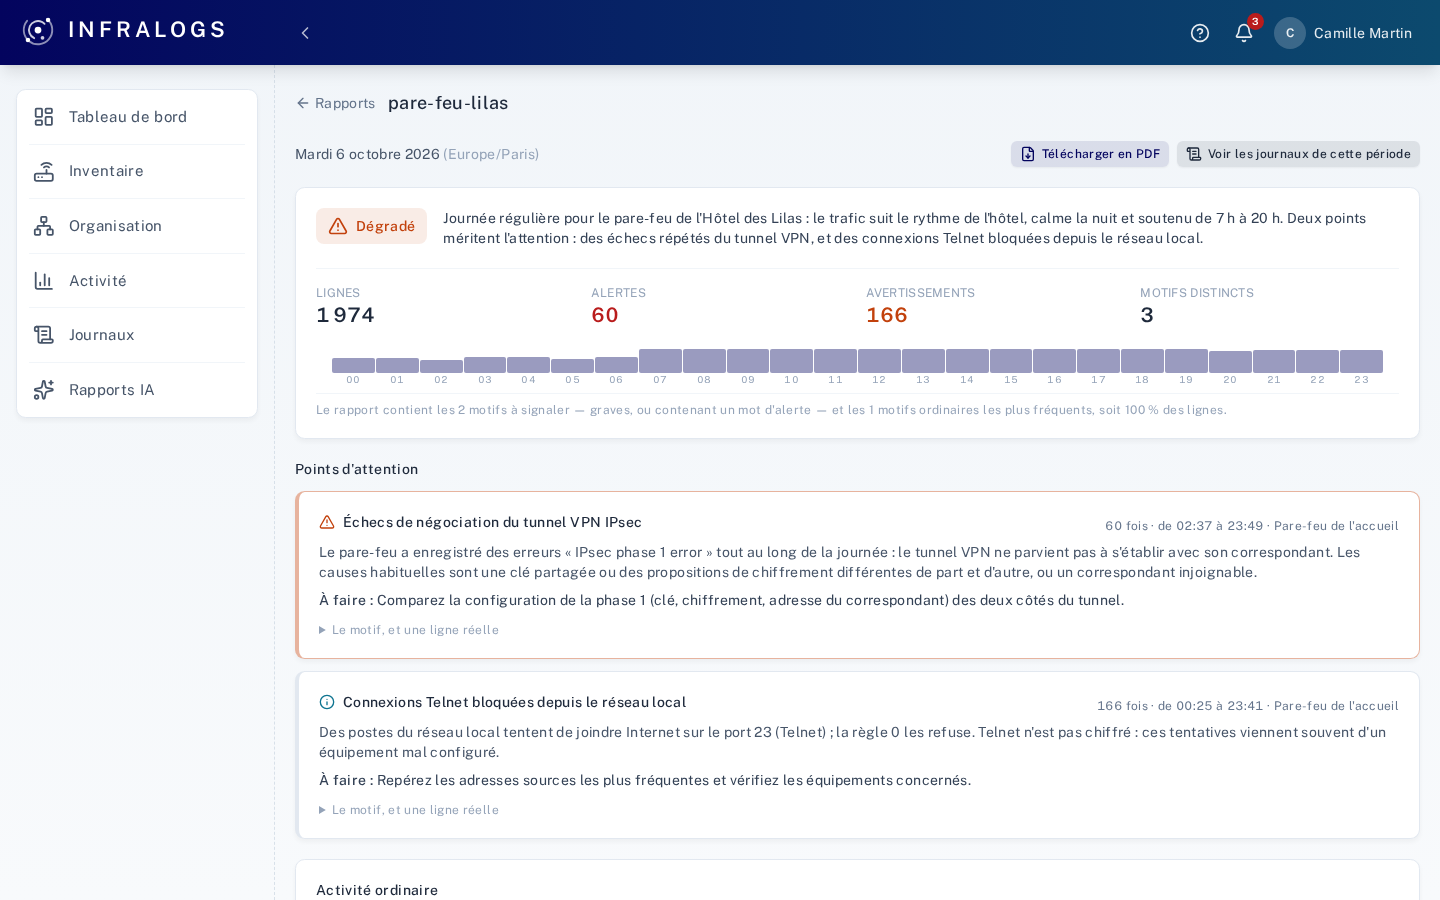1440x900 pixels.
Task: Click the Connexions Telnet bloquées depuis le réseau local title
Action: coord(514,702)
